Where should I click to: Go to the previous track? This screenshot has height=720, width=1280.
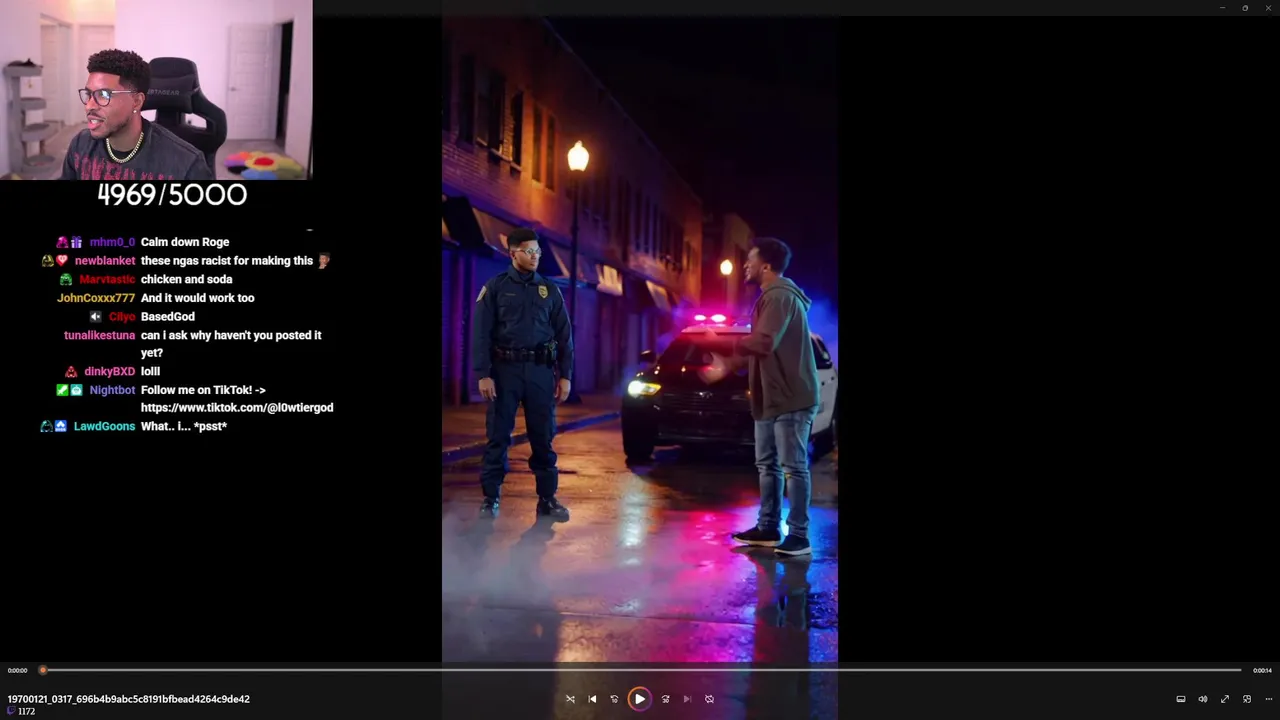pyautogui.click(x=592, y=699)
